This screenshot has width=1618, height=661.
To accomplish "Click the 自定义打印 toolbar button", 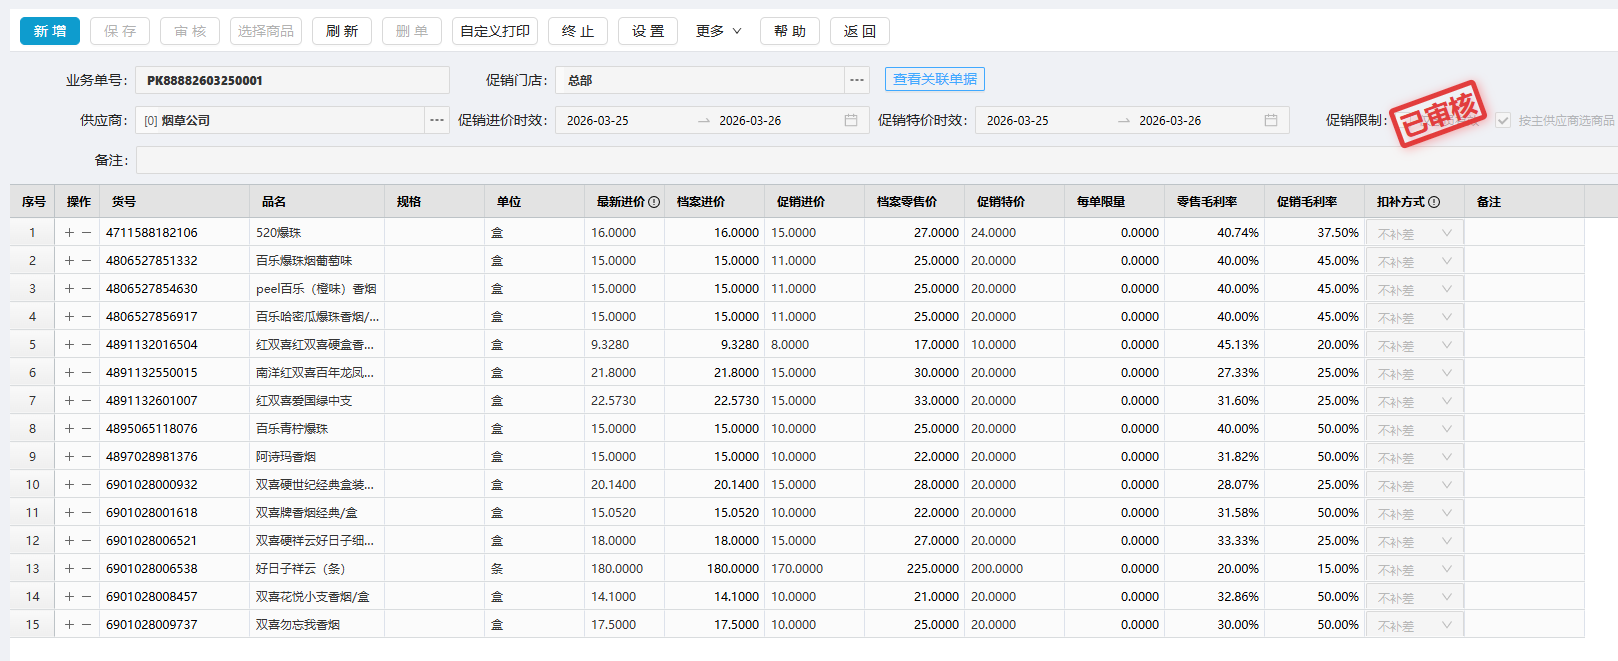I will tap(495, 32).
